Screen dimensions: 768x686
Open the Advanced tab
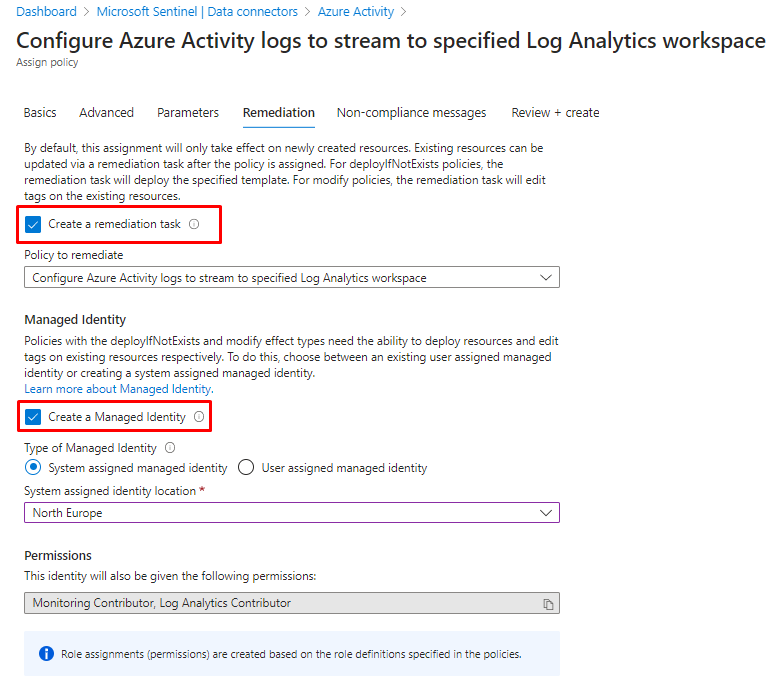(x=106, y=113)
